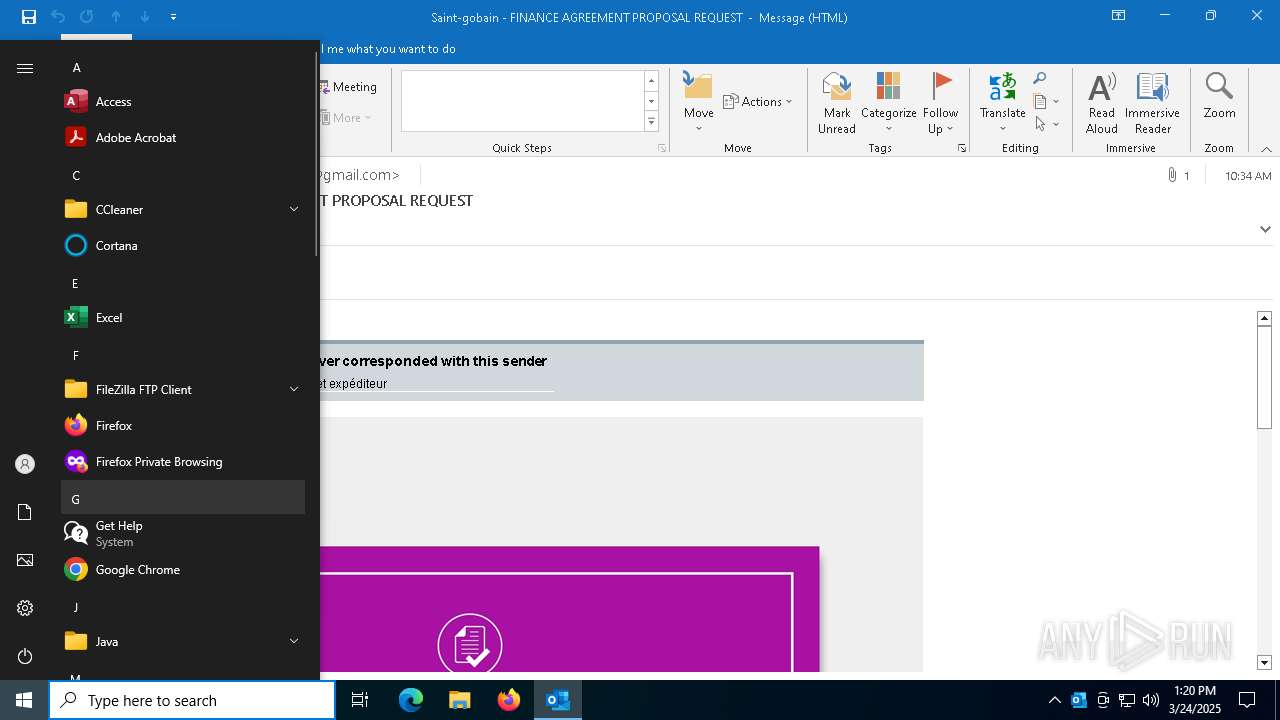The width and height of the screenshot is (1280, 720).
Task: Open Firefox from the Start menu list
Action: pos(183,425)
